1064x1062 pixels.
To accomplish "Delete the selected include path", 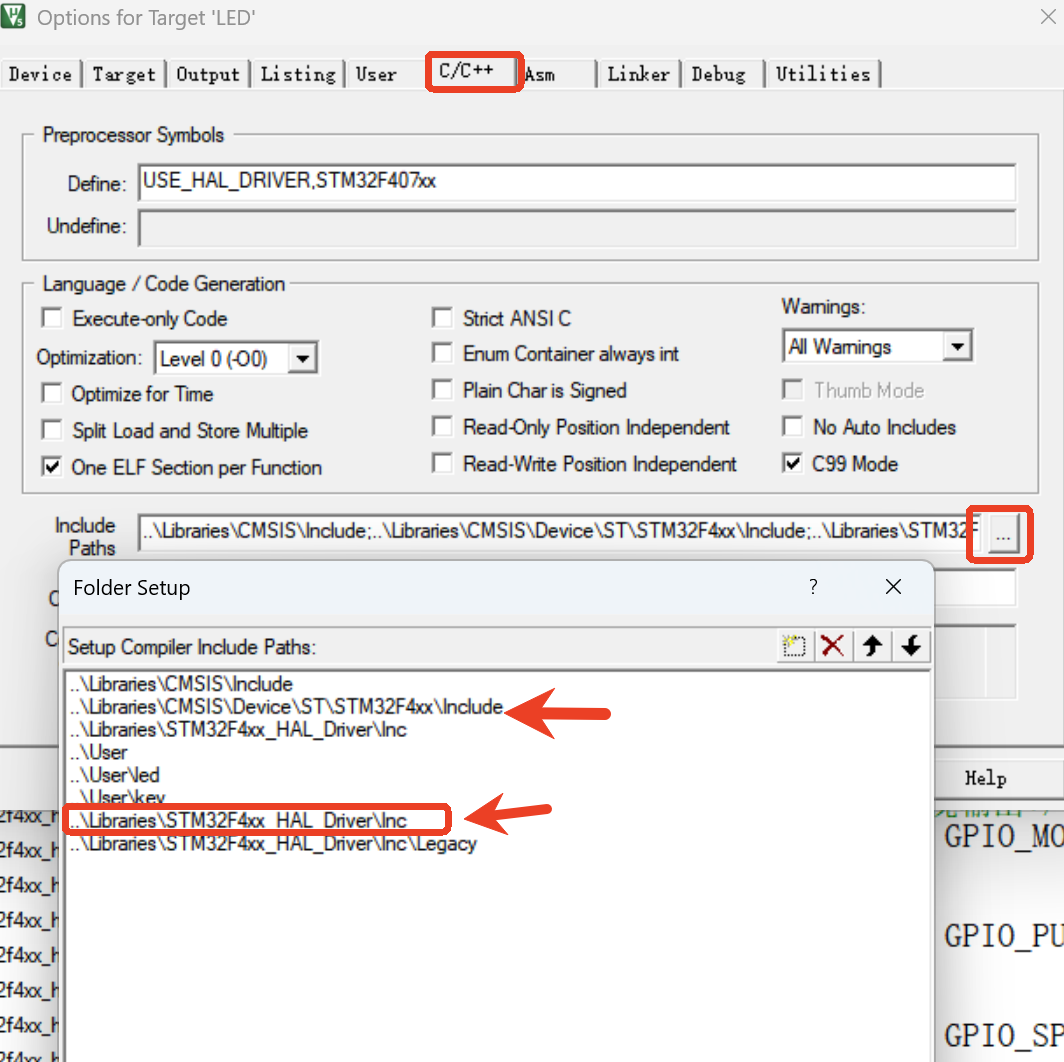I will click(833, 646).
